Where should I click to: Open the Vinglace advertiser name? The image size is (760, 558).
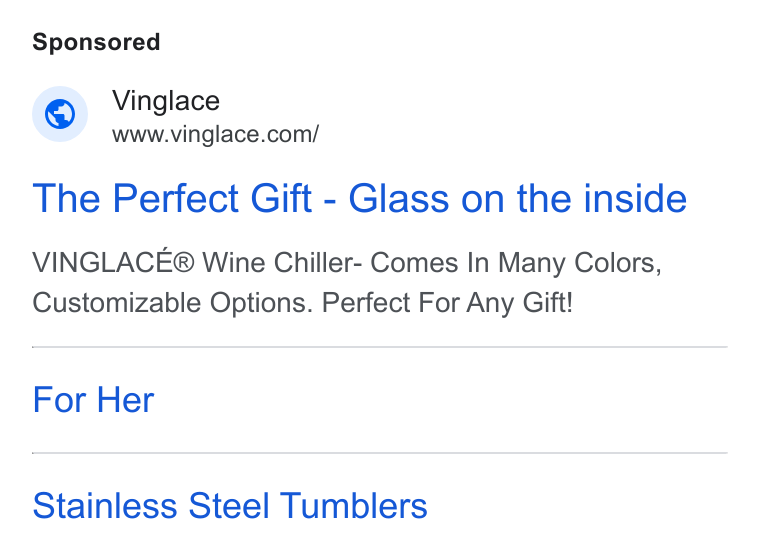(166, 101)
